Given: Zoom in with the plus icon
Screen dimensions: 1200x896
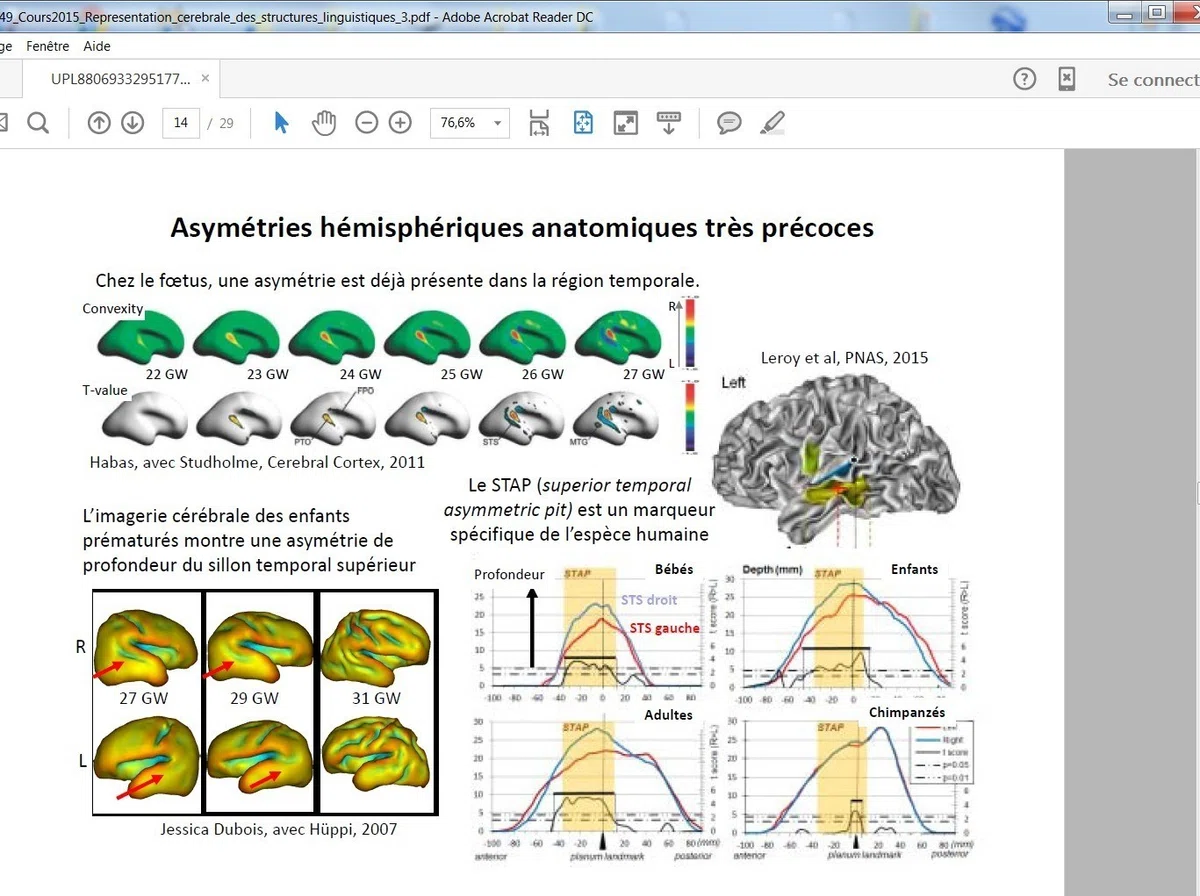Looking at the screenshot, I should (x=400, y=123).
